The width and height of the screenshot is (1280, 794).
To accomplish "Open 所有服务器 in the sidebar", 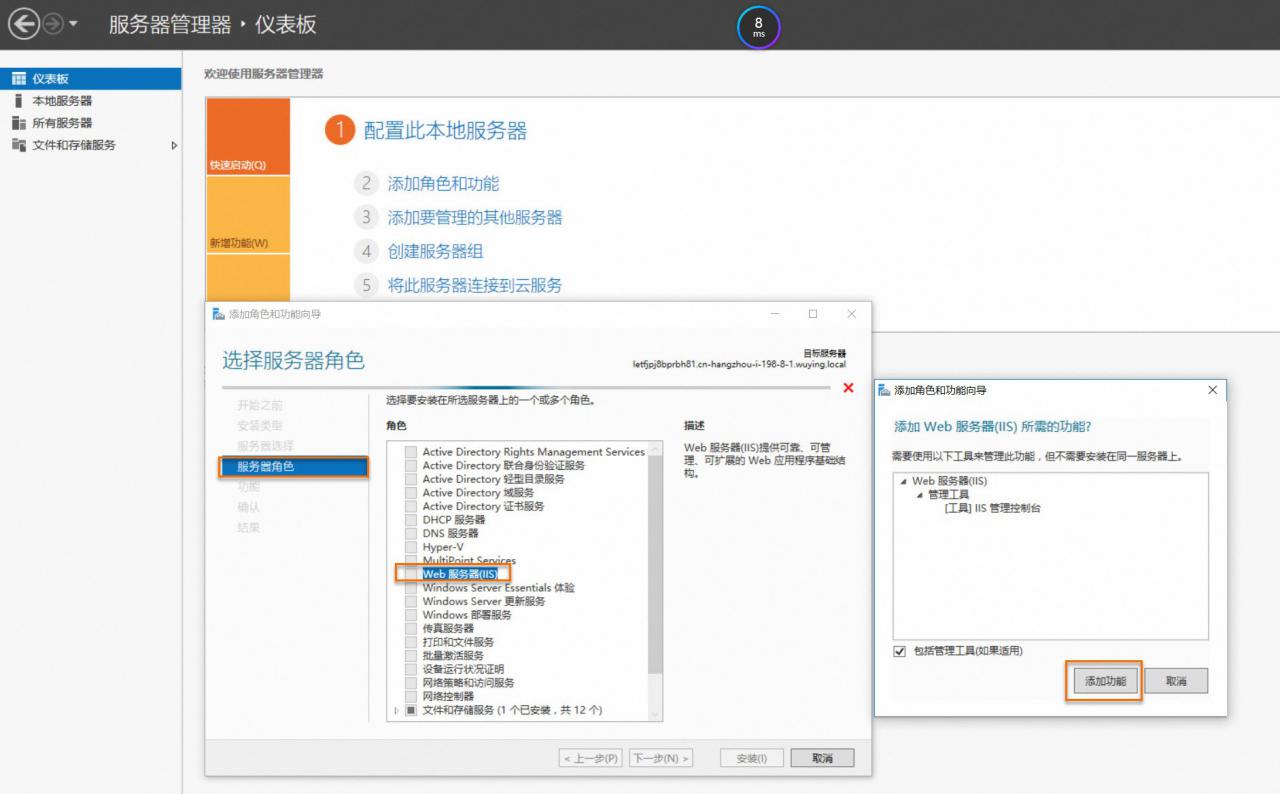I will (91, 123).
